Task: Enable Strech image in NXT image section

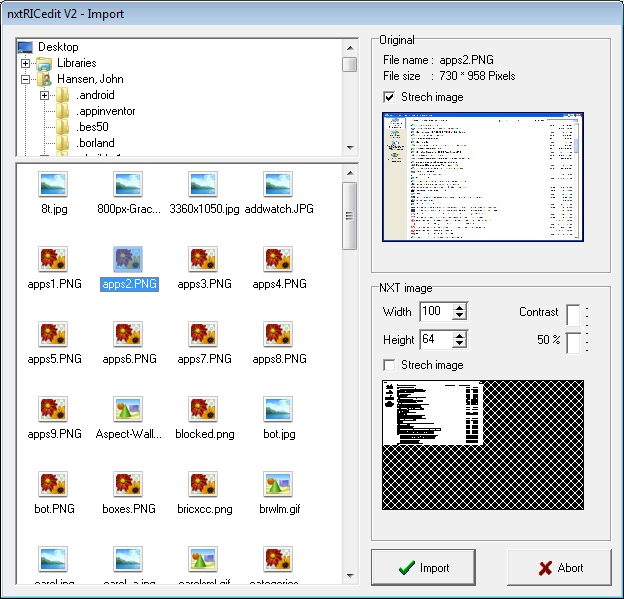Action: tap(390, 365)
